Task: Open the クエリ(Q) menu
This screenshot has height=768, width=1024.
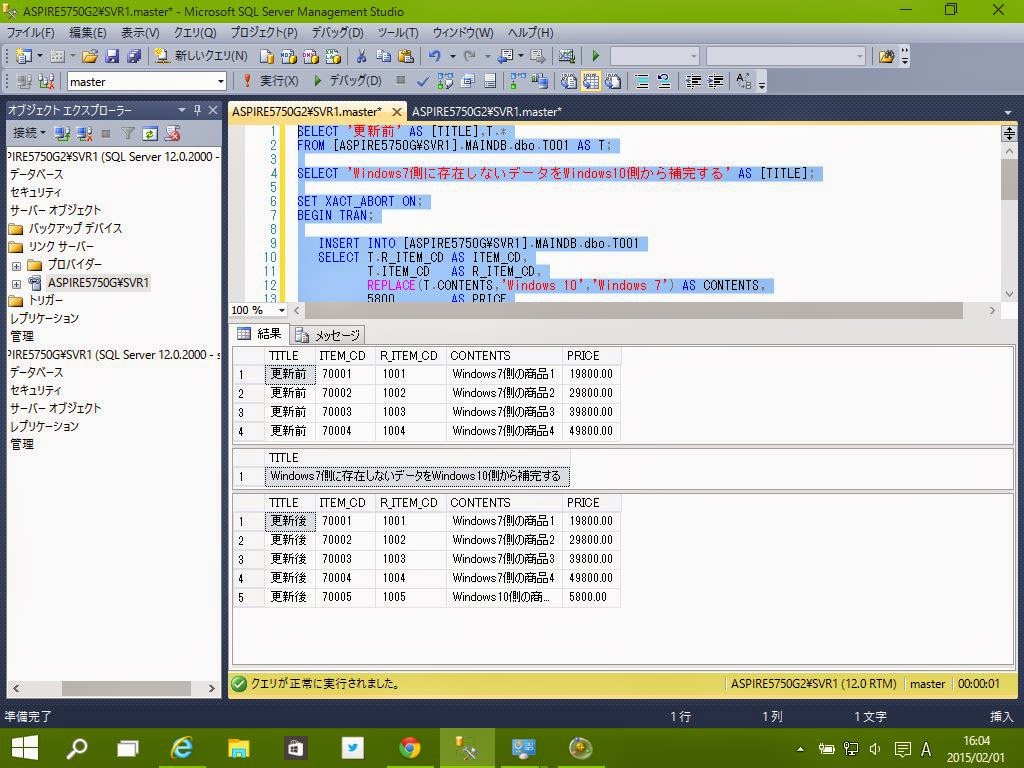Action: 194,33
